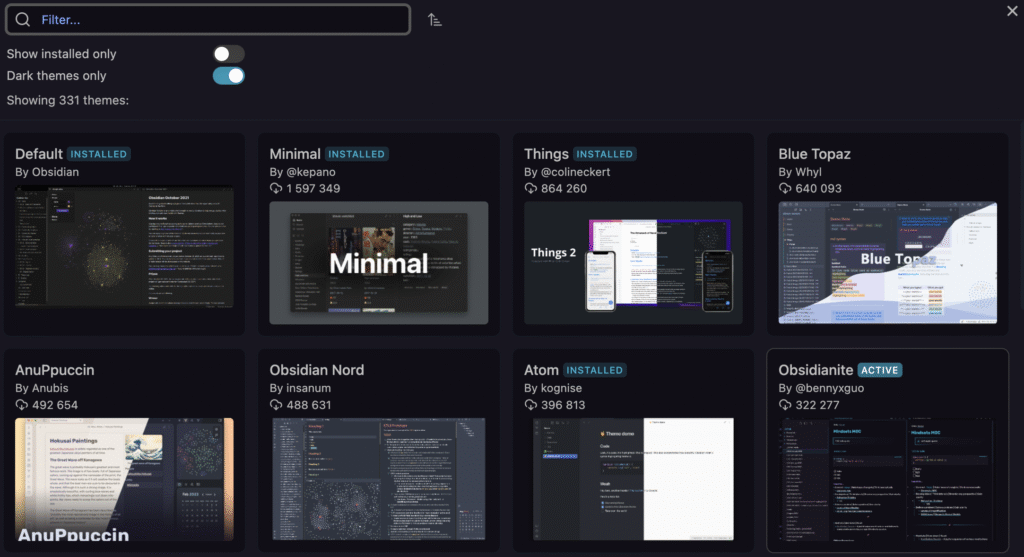Click 'By Anubis' author text
The width and height of the screenshot is (1024, 557).
(42, 388)
